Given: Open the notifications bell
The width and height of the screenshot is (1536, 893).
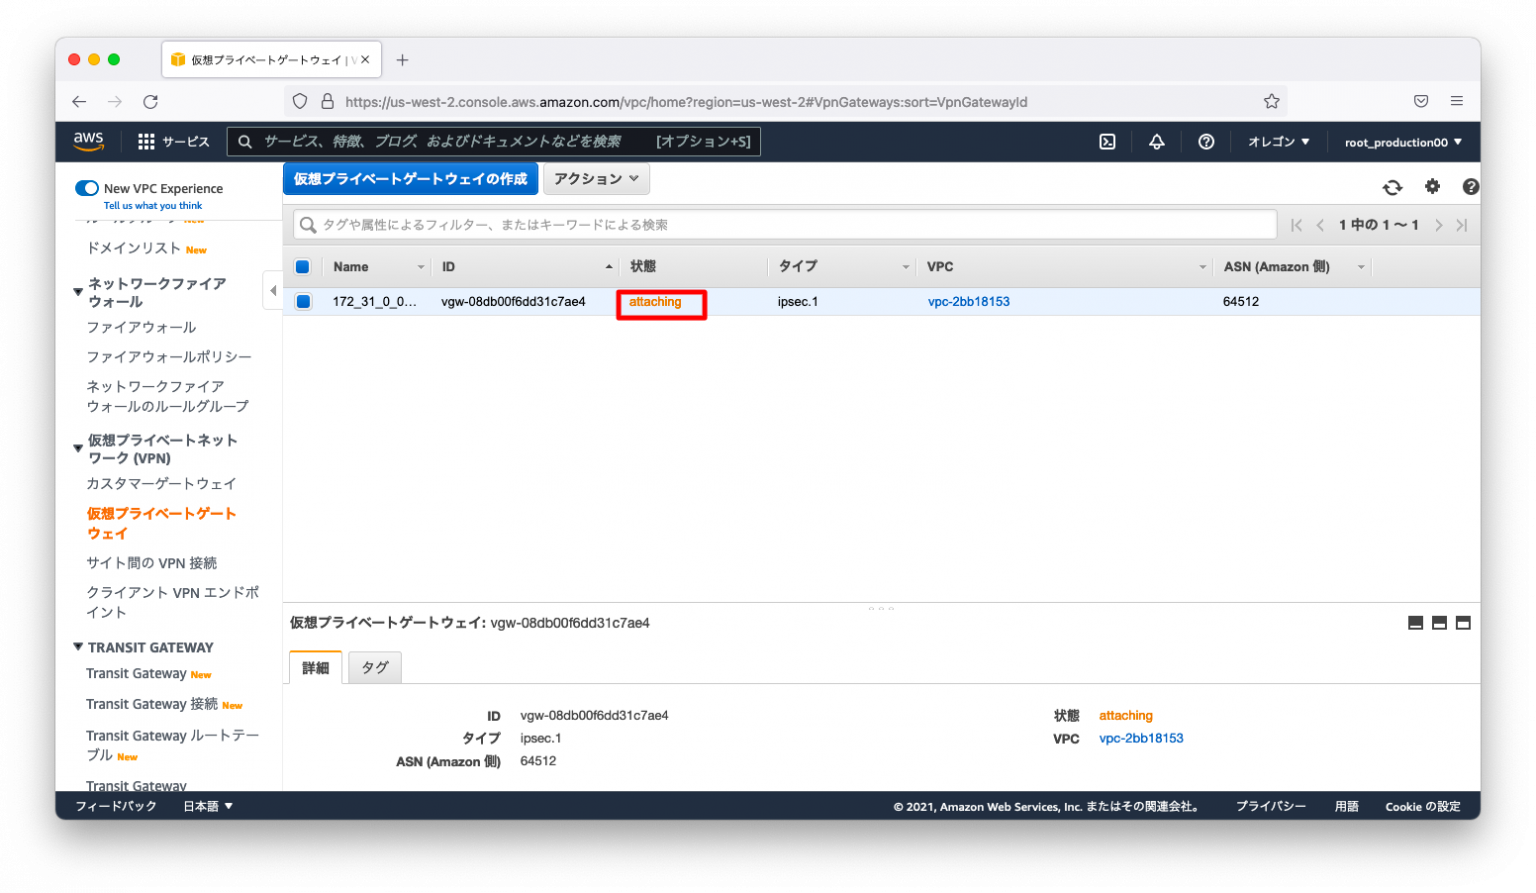Looking at the screenshot, I should (1156, 141).
